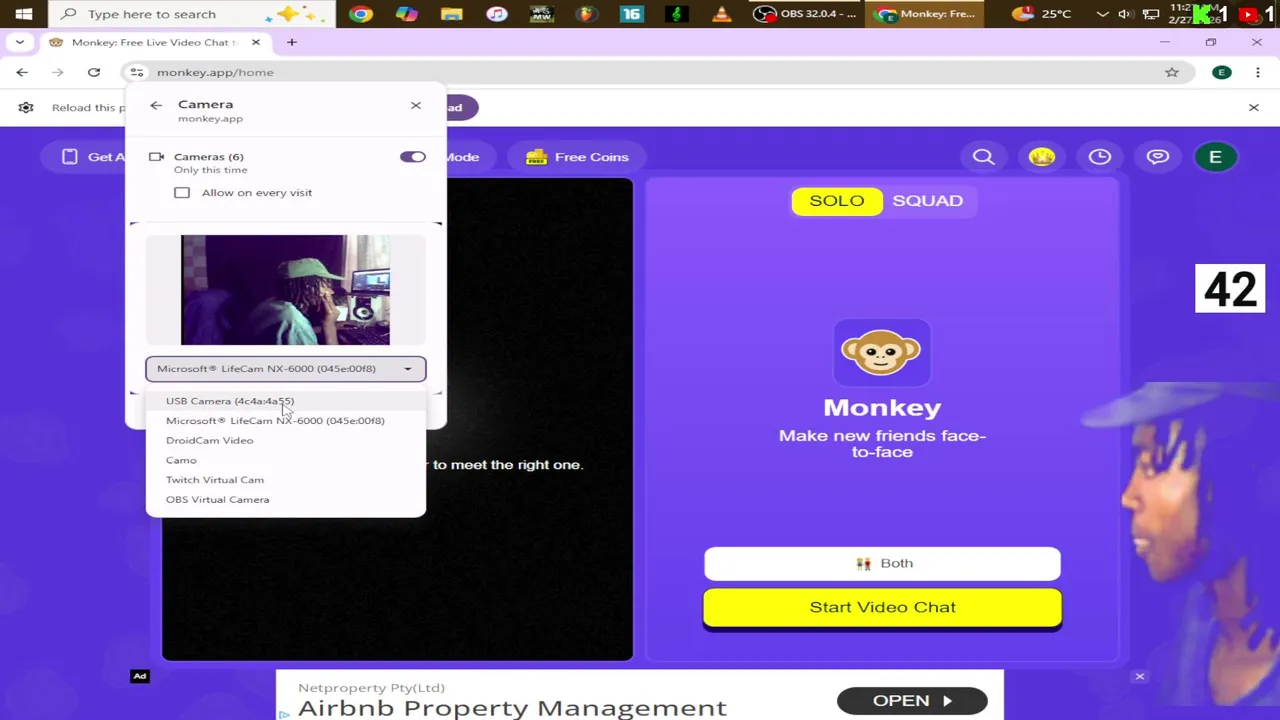Open new browser tab
Image resolution: width=1280 pixels, height=720 pixels.
(x=292, y=42)
